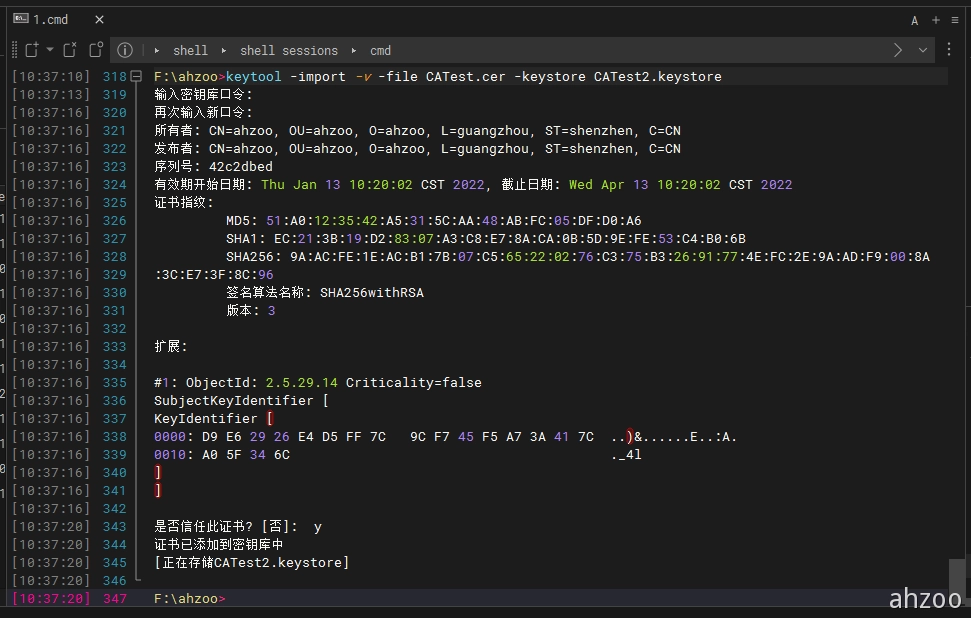971x618 pixels.
Task: Click the command prompt on line 347
Action: coord(190,598)
